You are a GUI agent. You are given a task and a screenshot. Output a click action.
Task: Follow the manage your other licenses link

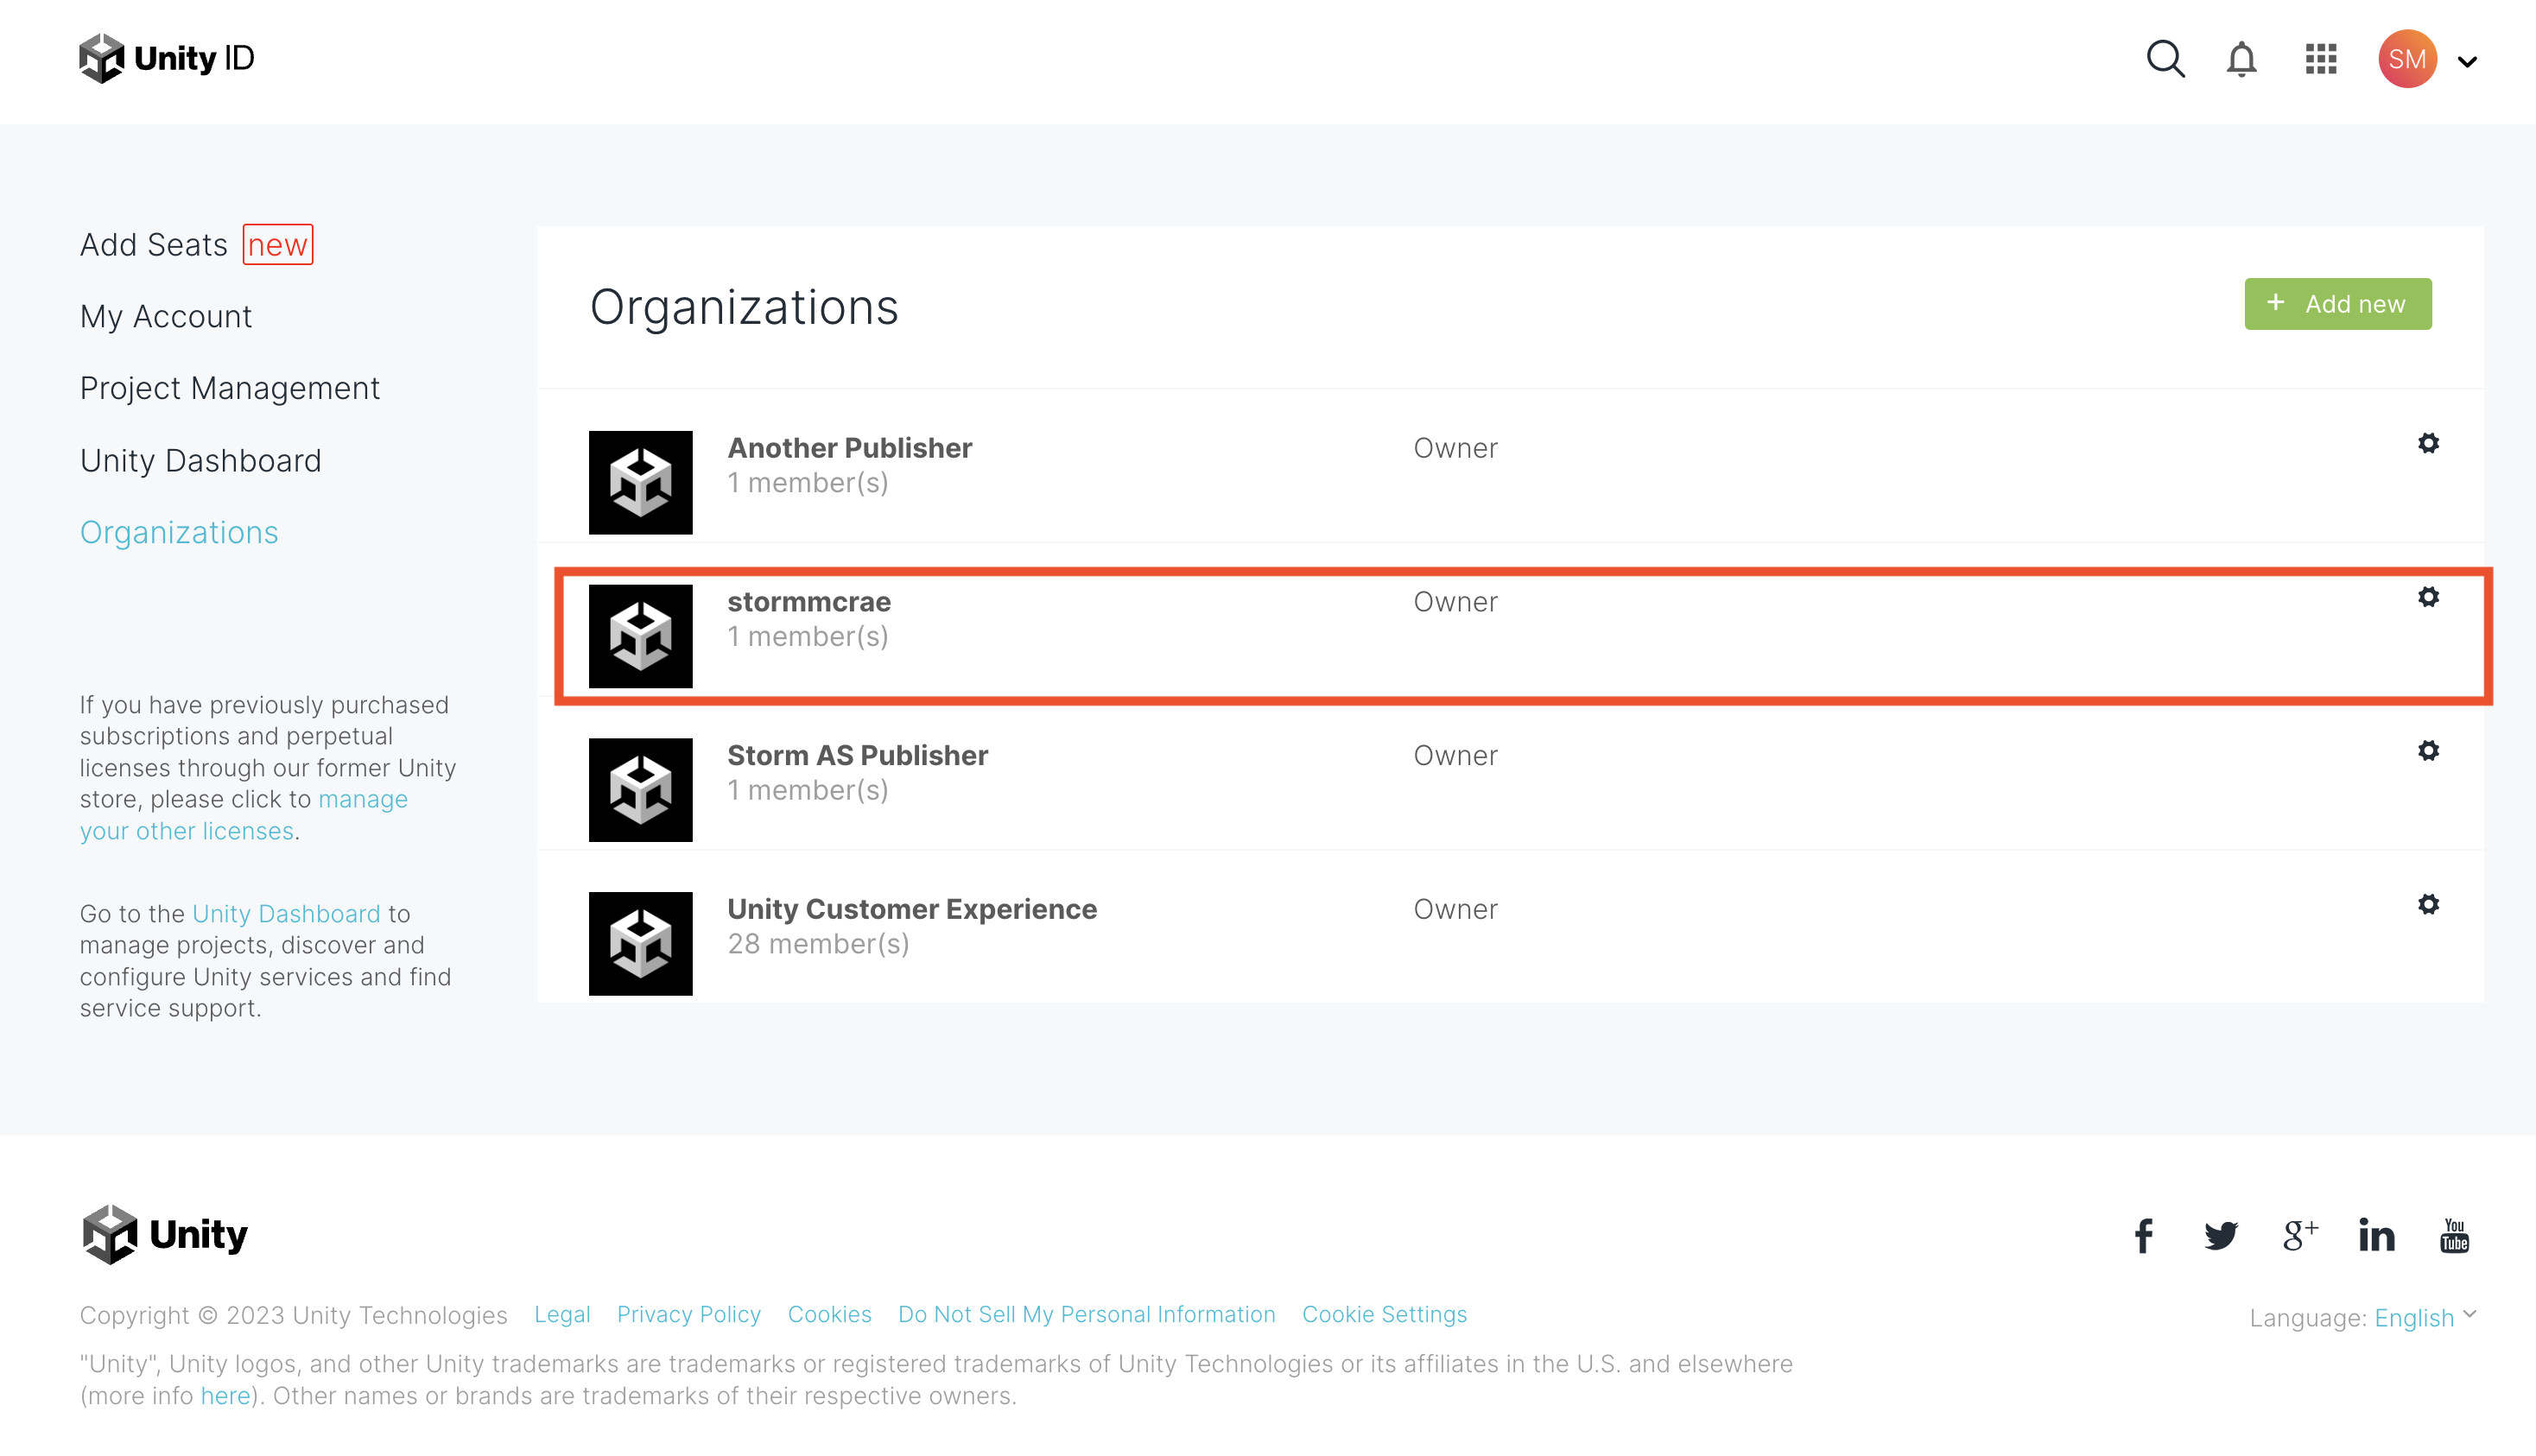click(243, 815)
